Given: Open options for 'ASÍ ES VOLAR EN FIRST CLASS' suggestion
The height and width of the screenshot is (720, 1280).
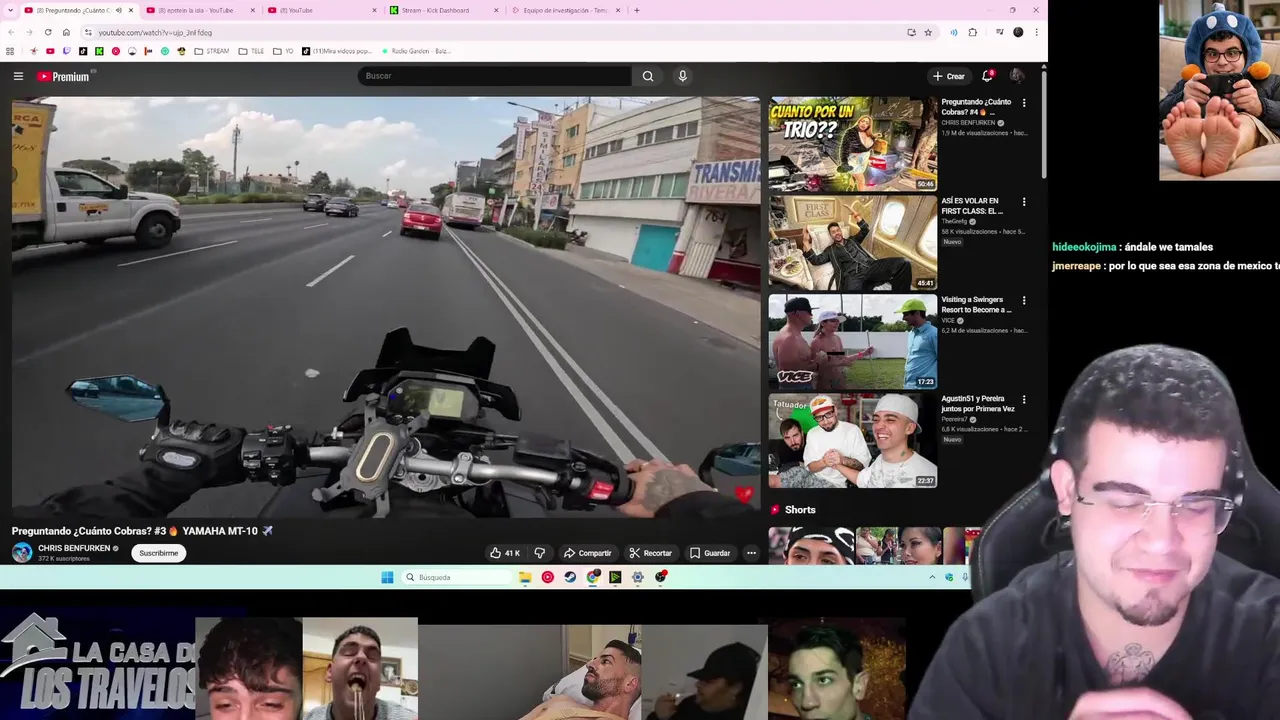Looking at the screenshot, I should click(1024, 202).
